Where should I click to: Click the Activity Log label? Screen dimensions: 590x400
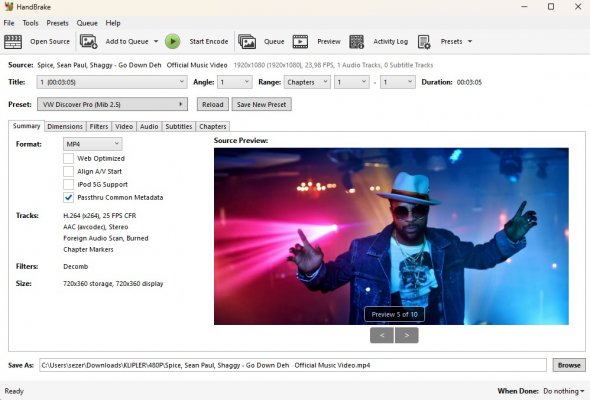391,41
